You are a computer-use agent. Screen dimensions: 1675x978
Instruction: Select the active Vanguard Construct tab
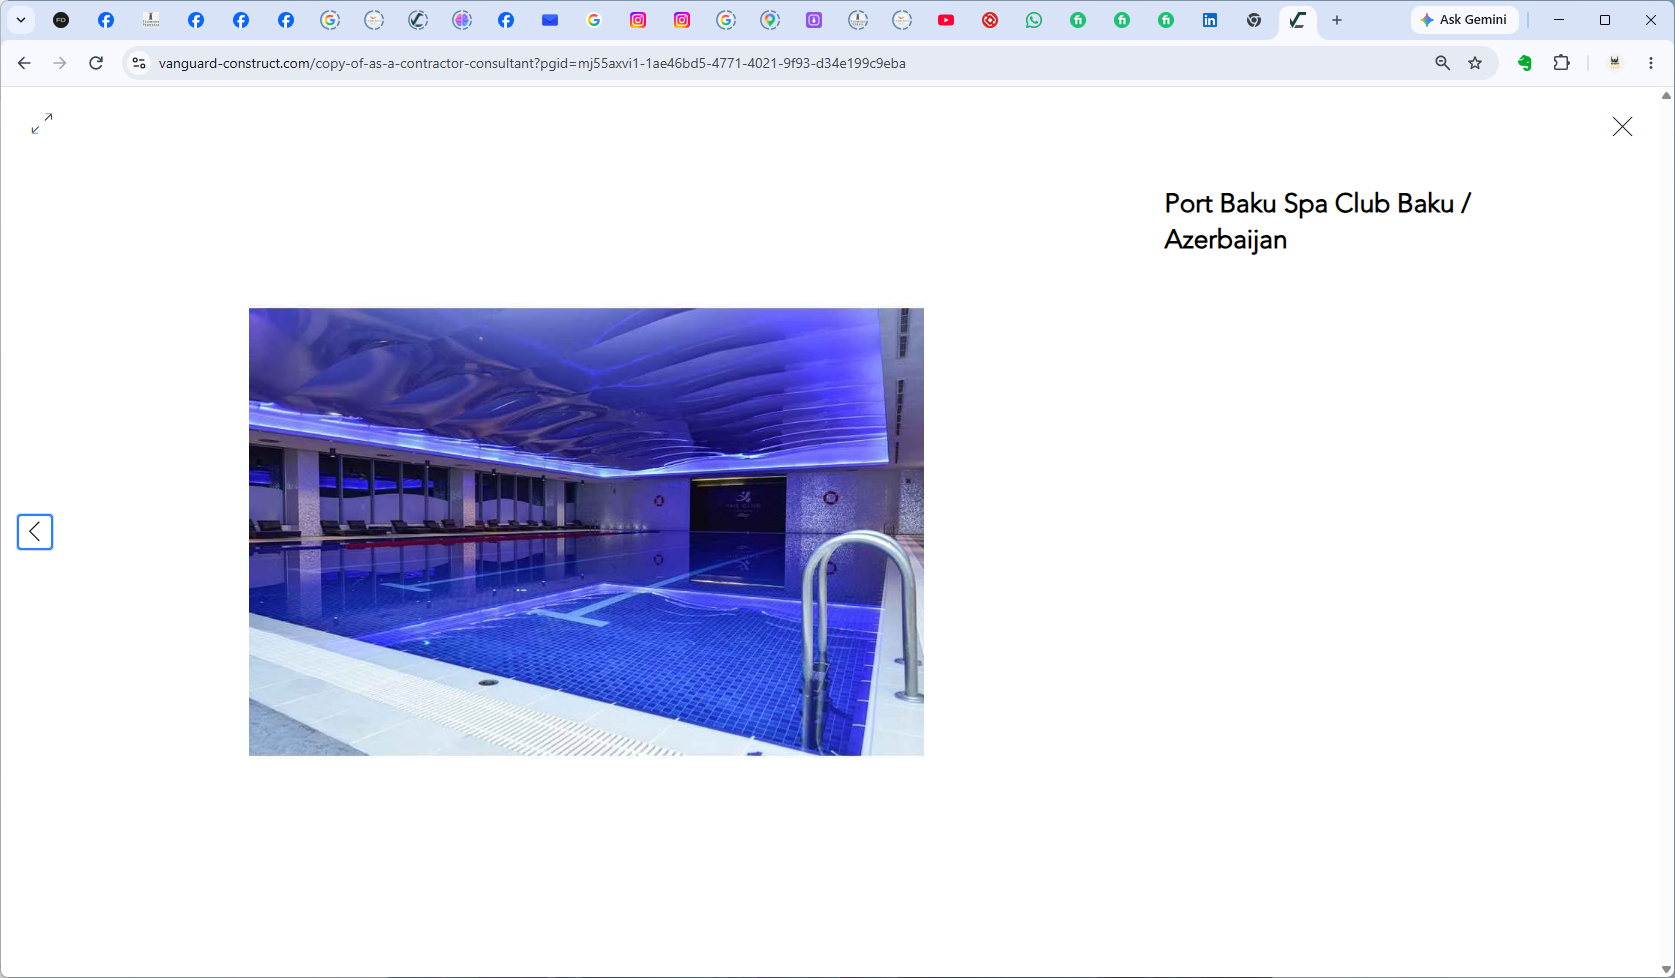pyautogui.click(x=1298, y=20)
